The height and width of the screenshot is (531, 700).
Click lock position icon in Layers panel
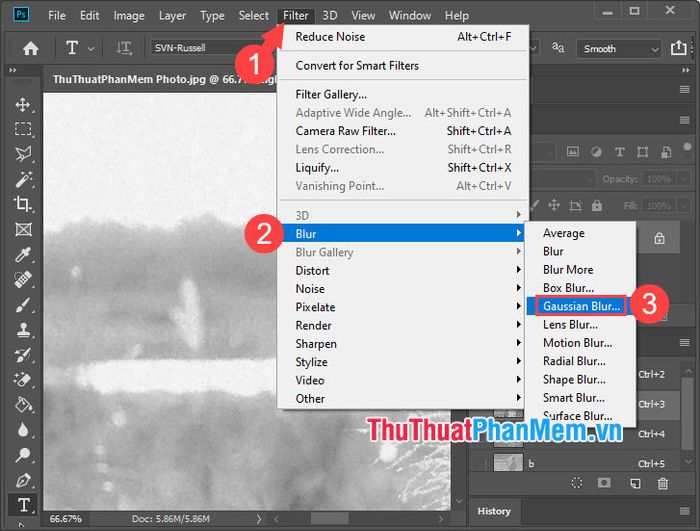point(554,205)
